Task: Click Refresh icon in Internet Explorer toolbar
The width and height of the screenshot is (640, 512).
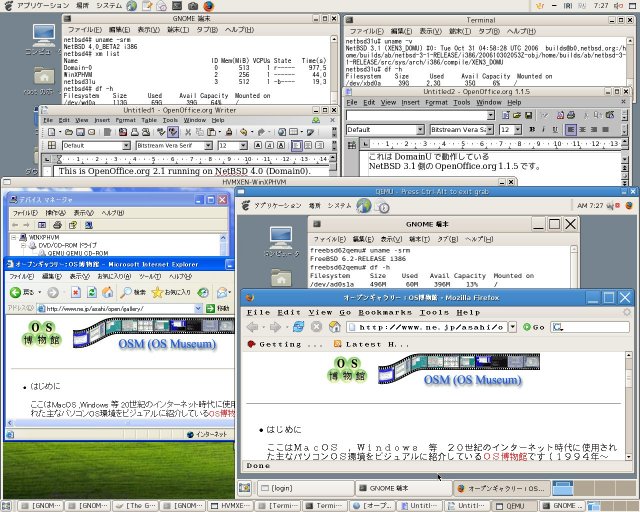Action: [92, 292]
